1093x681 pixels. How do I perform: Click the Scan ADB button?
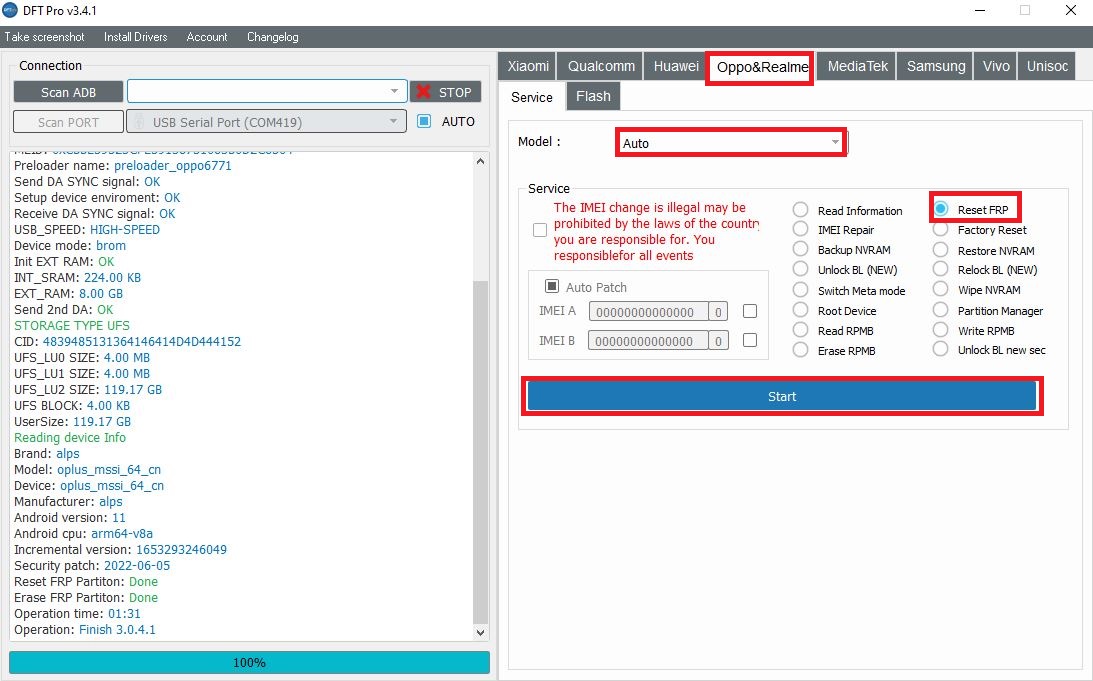(x=68, y=92)
